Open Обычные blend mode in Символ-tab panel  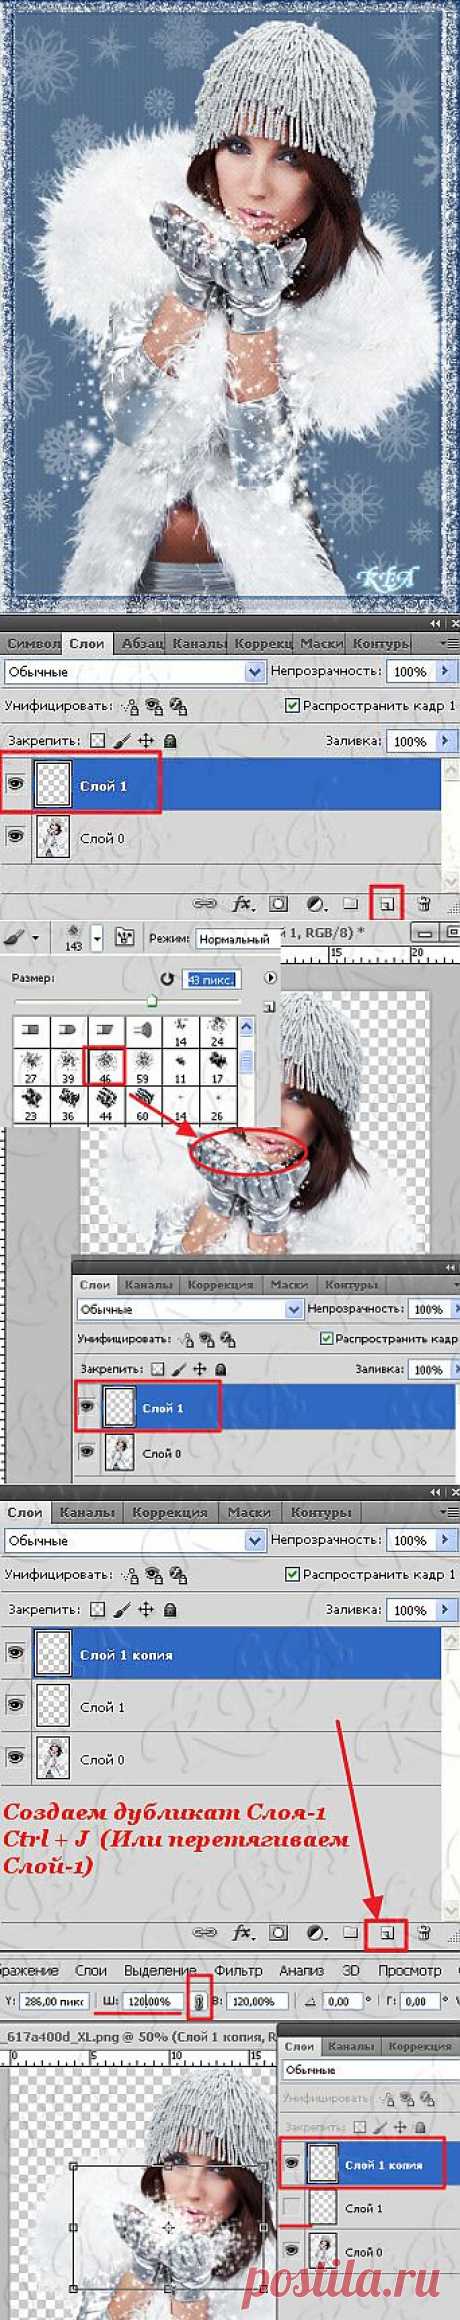pyautogui.click(x=134, y=672)
